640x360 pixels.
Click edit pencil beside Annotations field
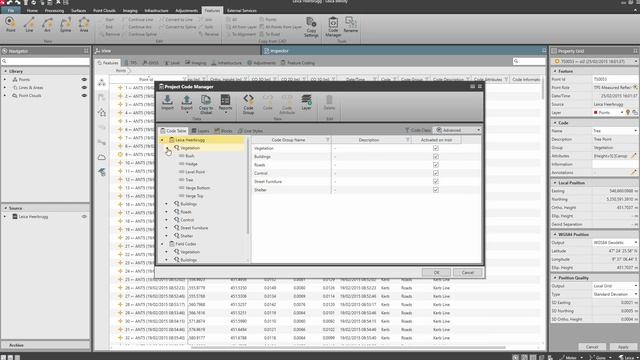click(634, 173)
